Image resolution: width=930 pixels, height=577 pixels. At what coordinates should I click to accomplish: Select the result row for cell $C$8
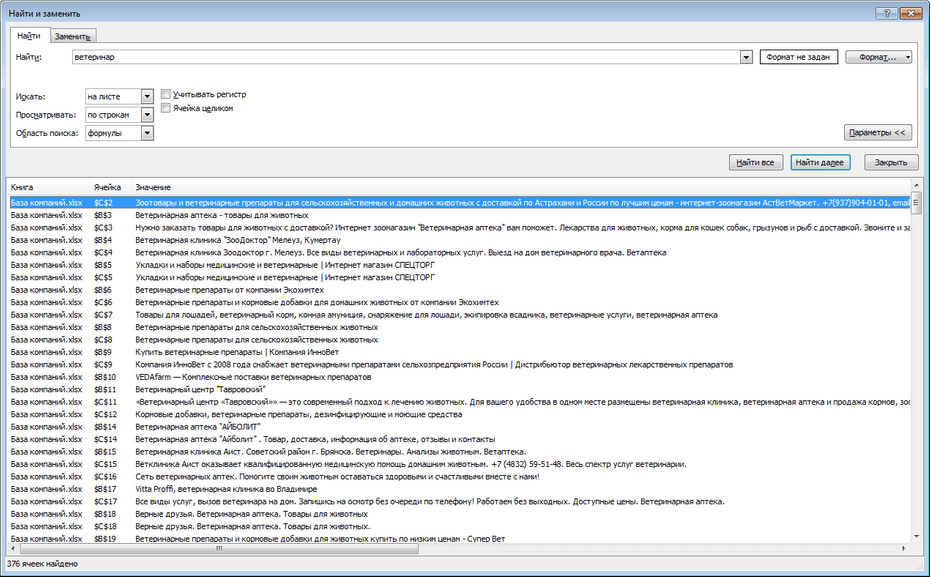pos(459,340)
